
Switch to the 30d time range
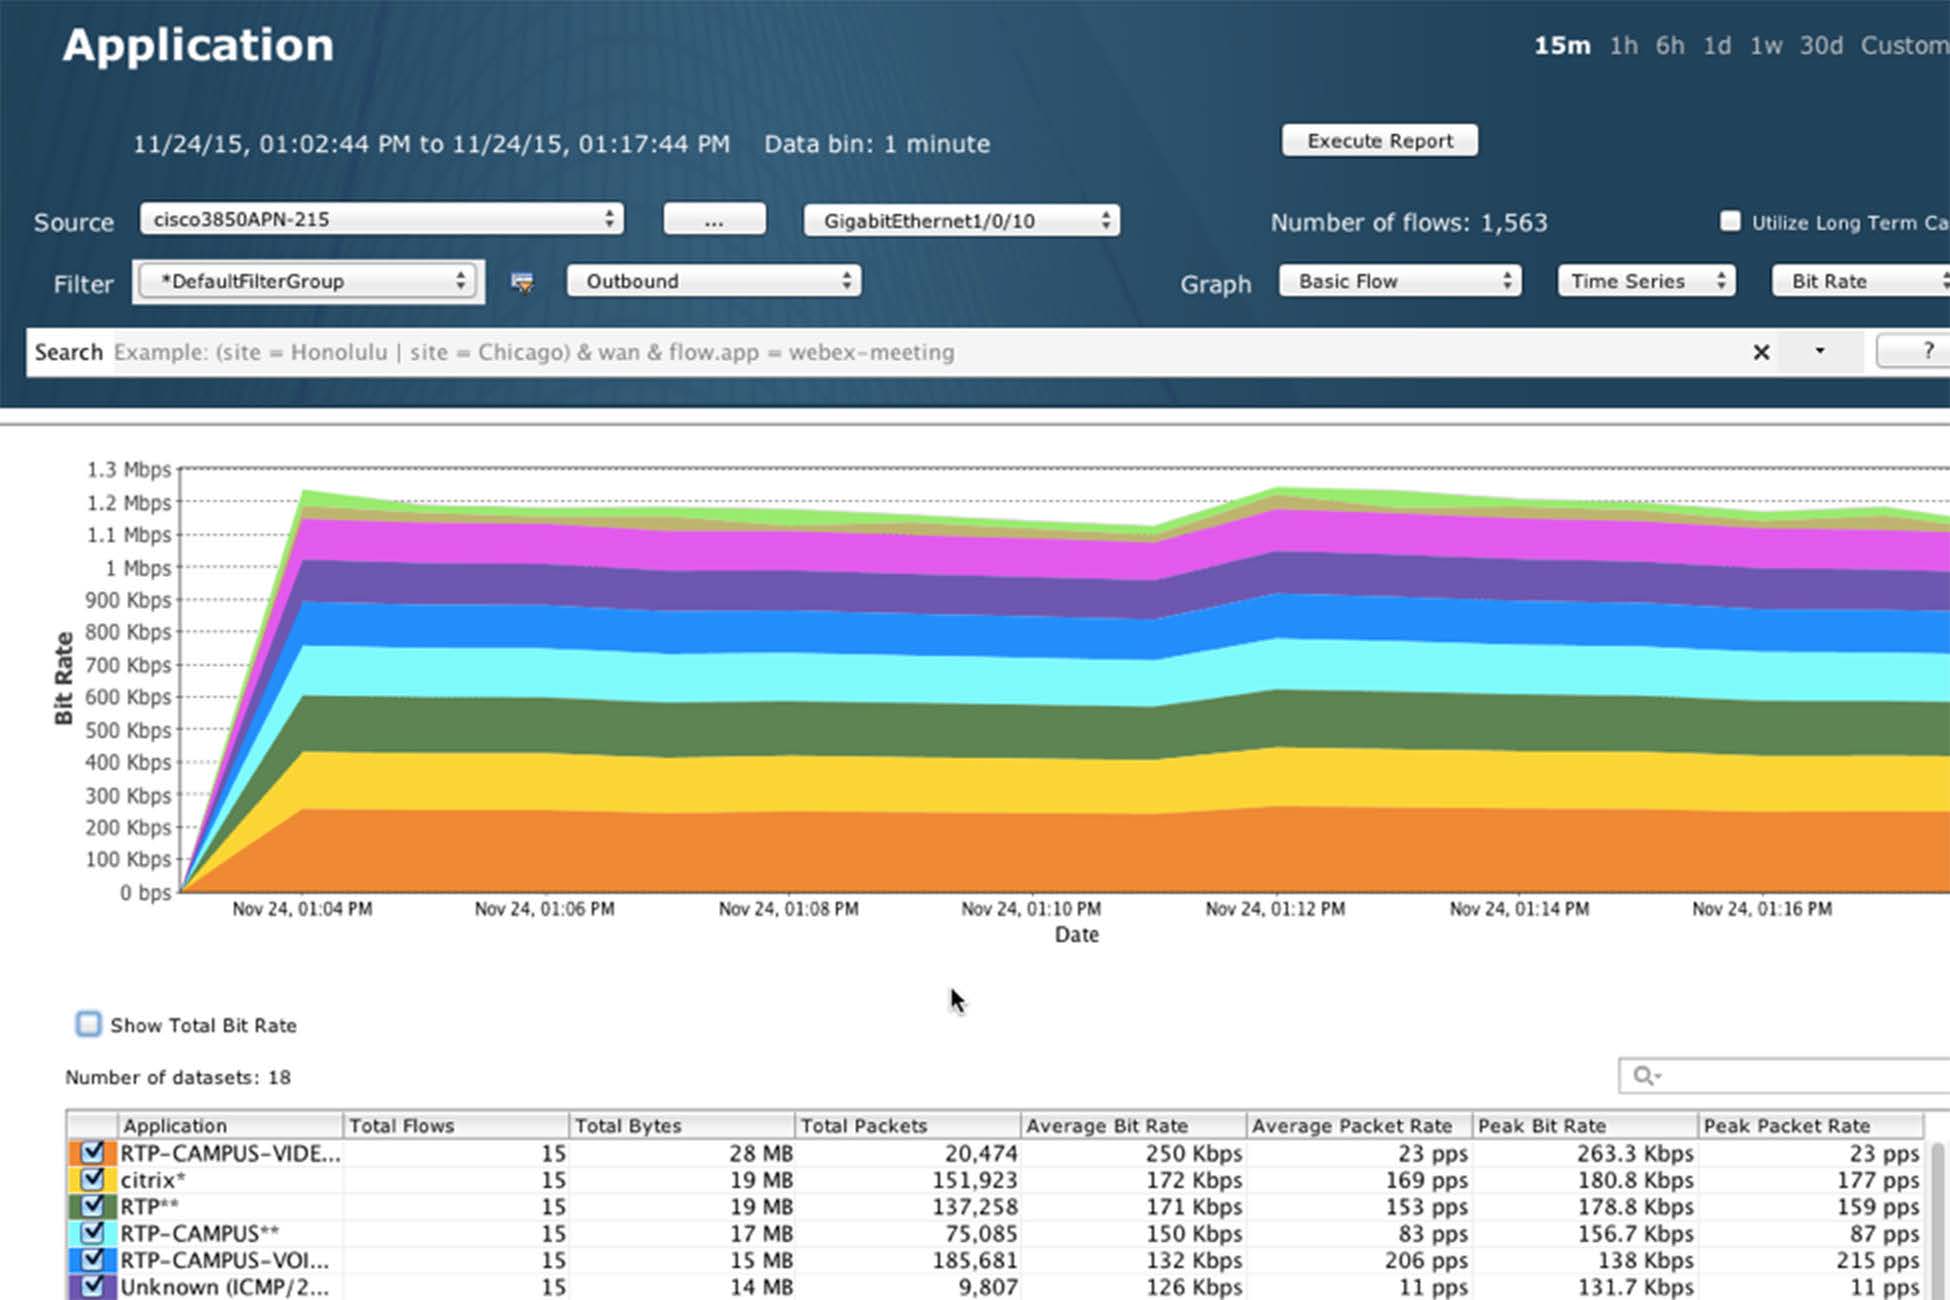pos(1820,46)
